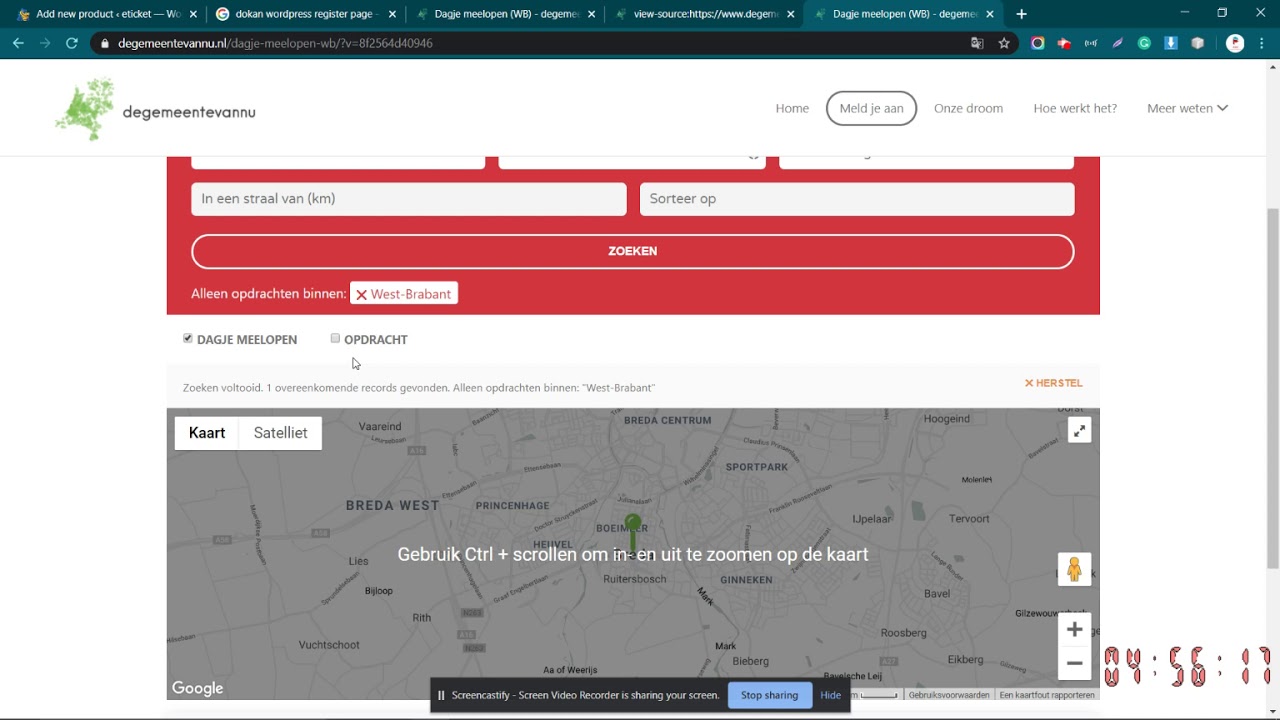Click the browser back arrow
The width and height of the screenshot is (1280, 720).
point(18,43)
